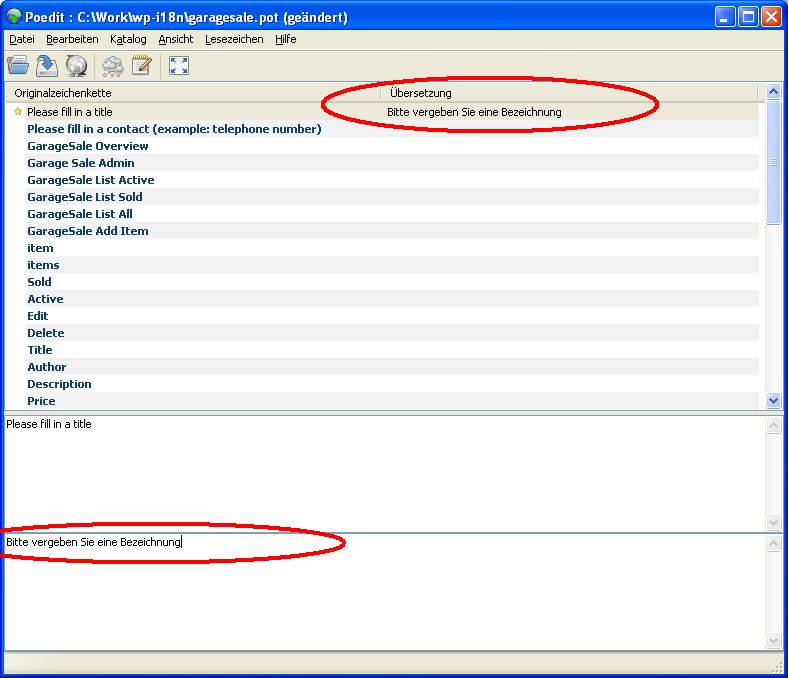Click the Poedit globe icon in the title bar
This screenshot has height=678, width=788.
click(13, 17)
